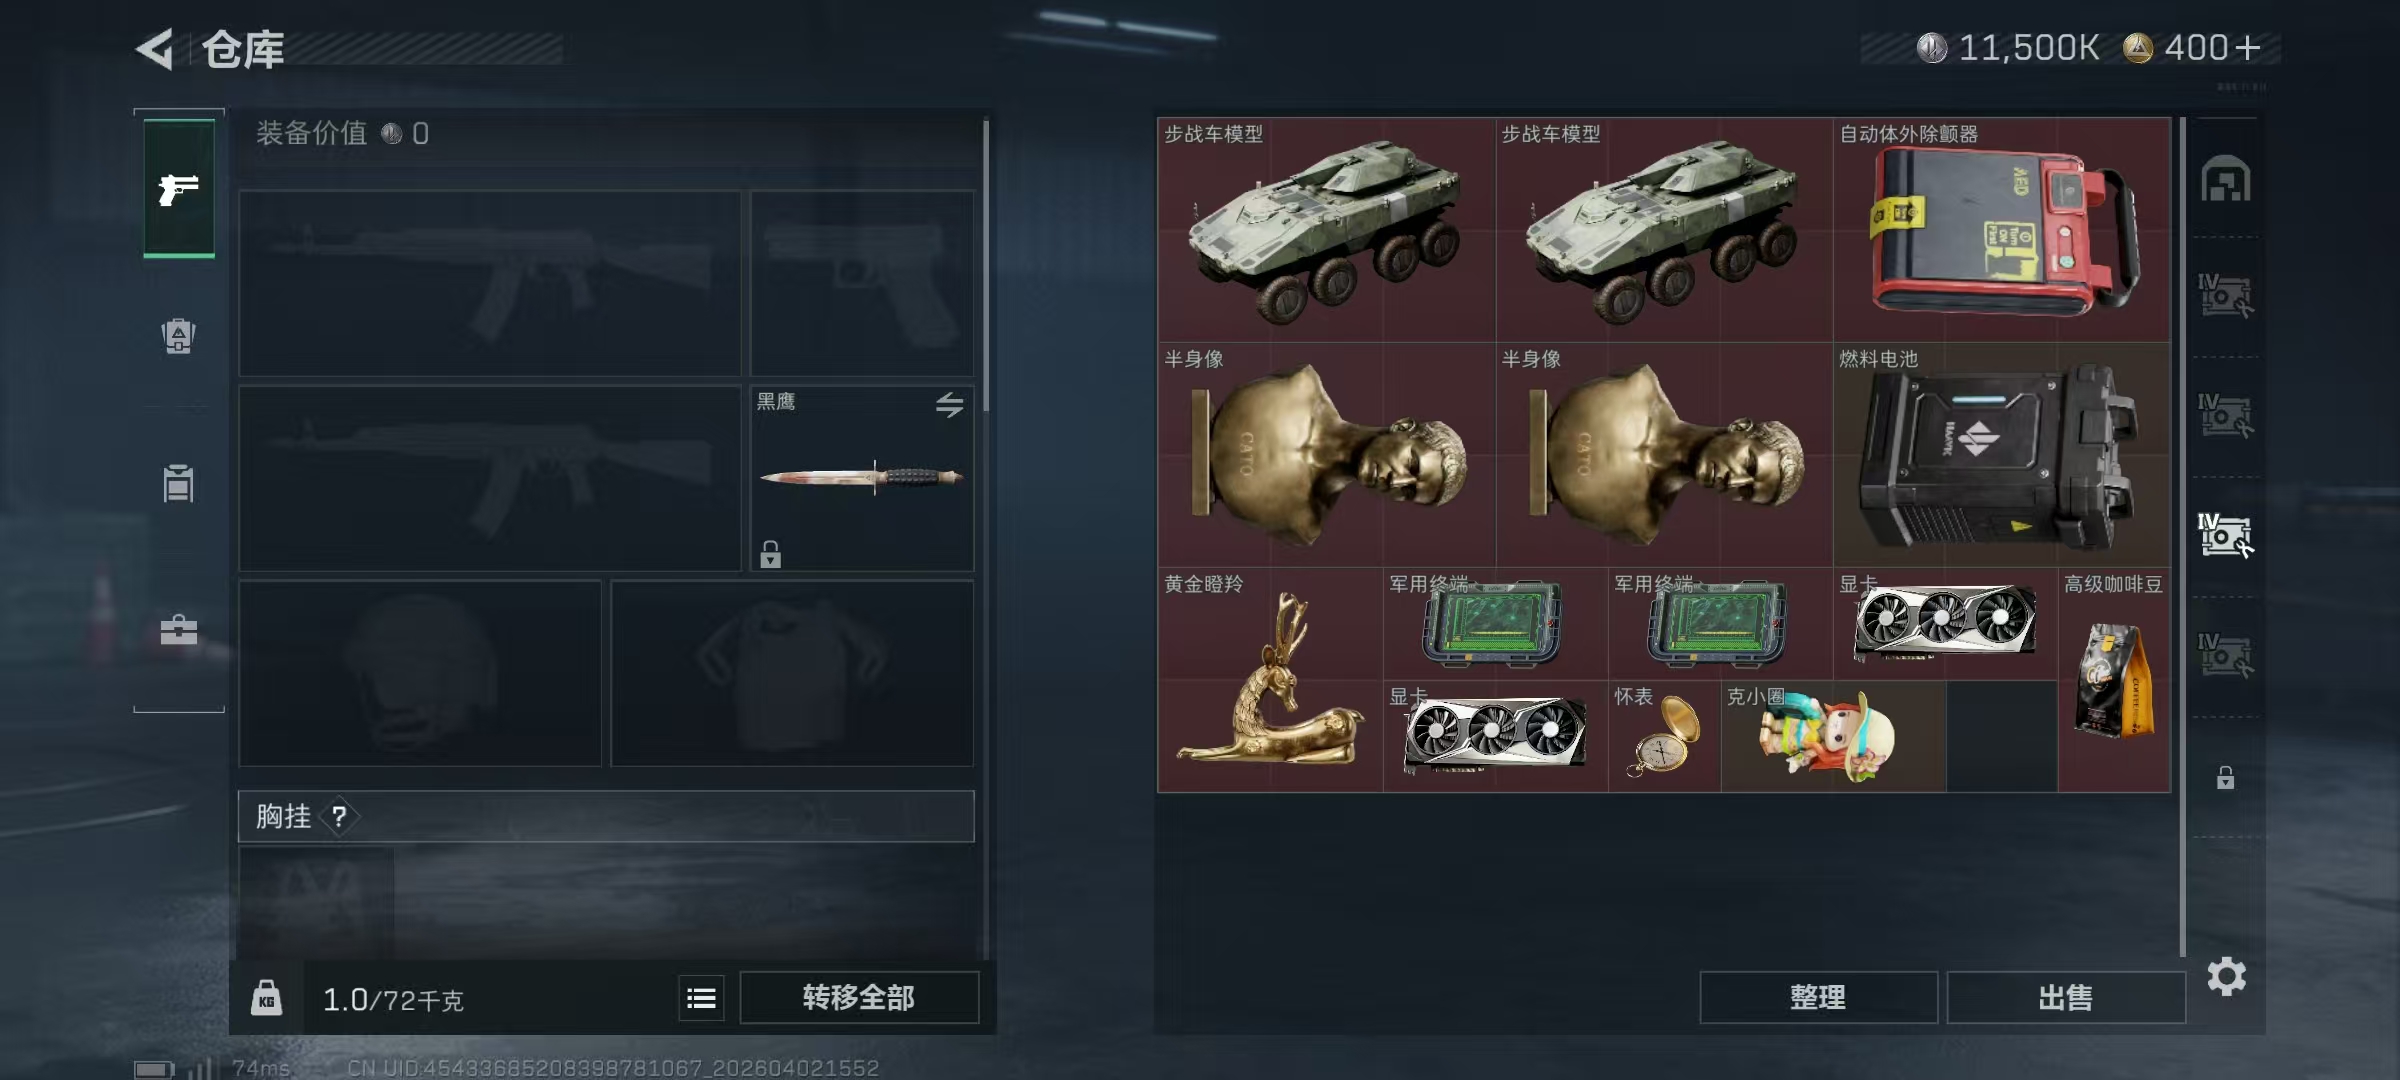The width and height of the screenshot is (2400, 1080).
Task: Open the briefcase safe-box tab icon
Action: (x=179, y=630)
